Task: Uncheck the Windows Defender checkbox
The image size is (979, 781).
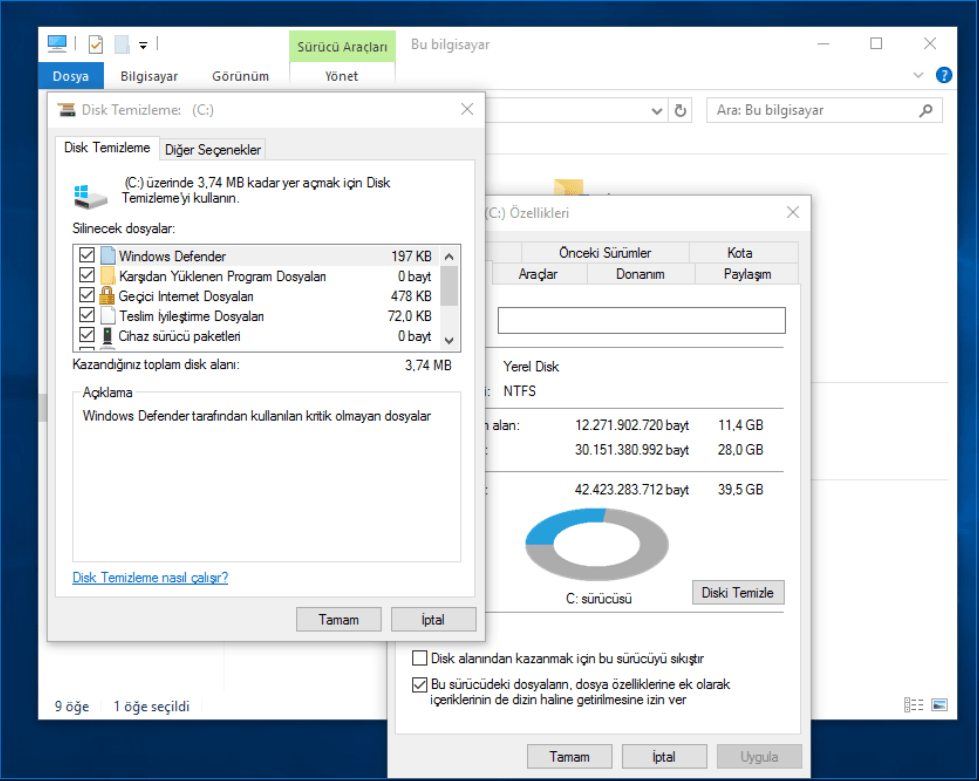Action: 87,255
